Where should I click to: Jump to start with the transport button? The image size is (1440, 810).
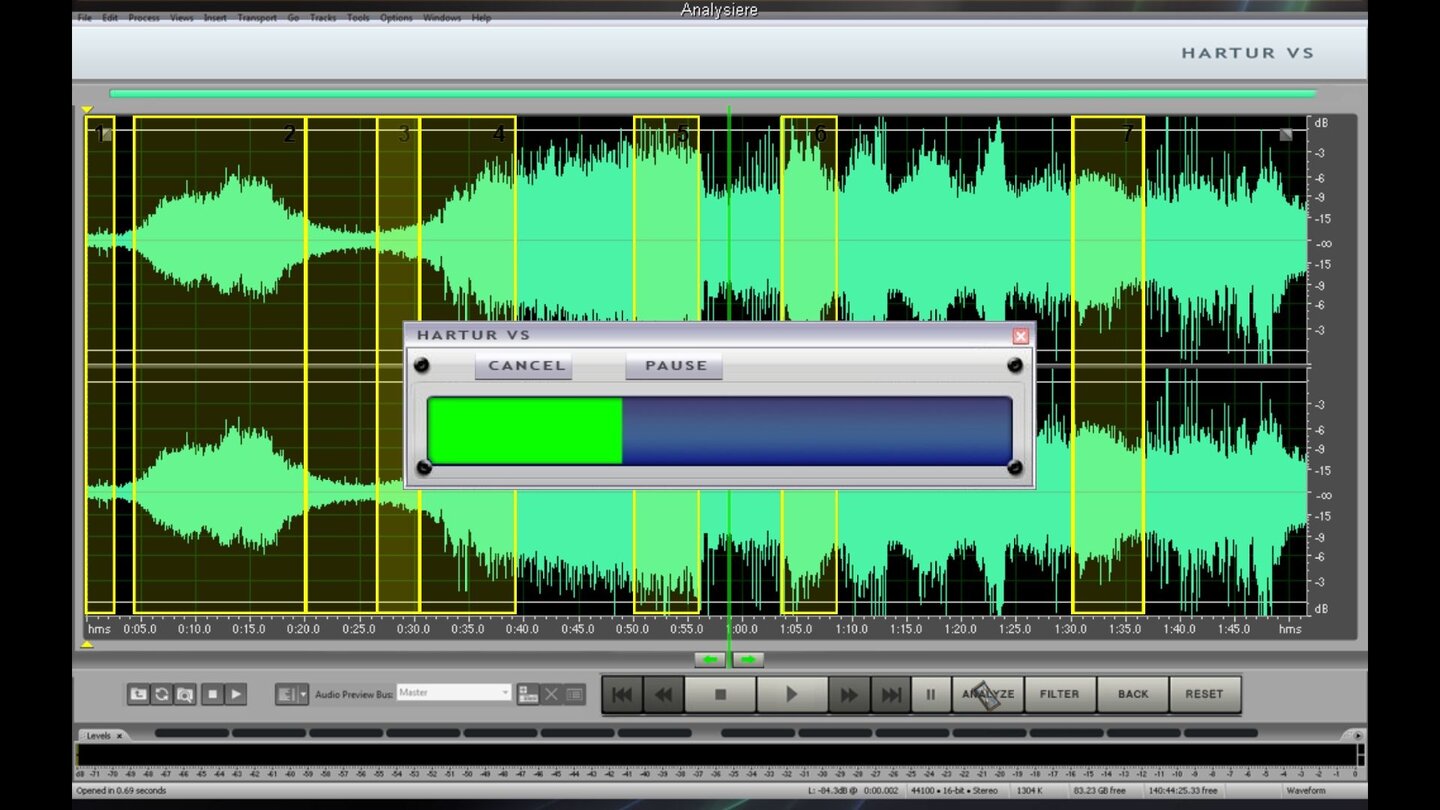(x=621, y=694)
